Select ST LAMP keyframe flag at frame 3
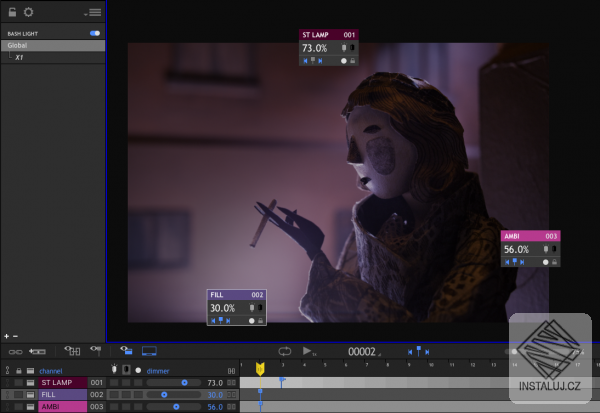Screen dimensions: 600x413 coord(282,381)
